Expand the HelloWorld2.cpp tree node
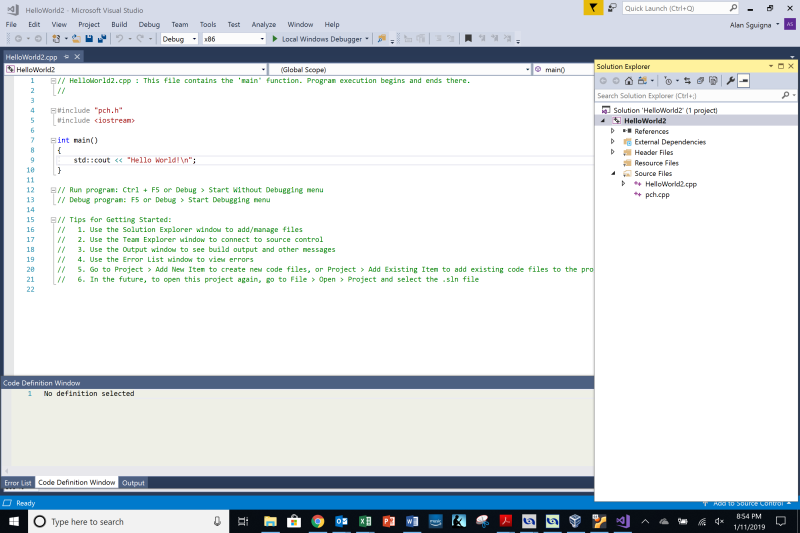800x533 pixels. (x=623, y=184)
